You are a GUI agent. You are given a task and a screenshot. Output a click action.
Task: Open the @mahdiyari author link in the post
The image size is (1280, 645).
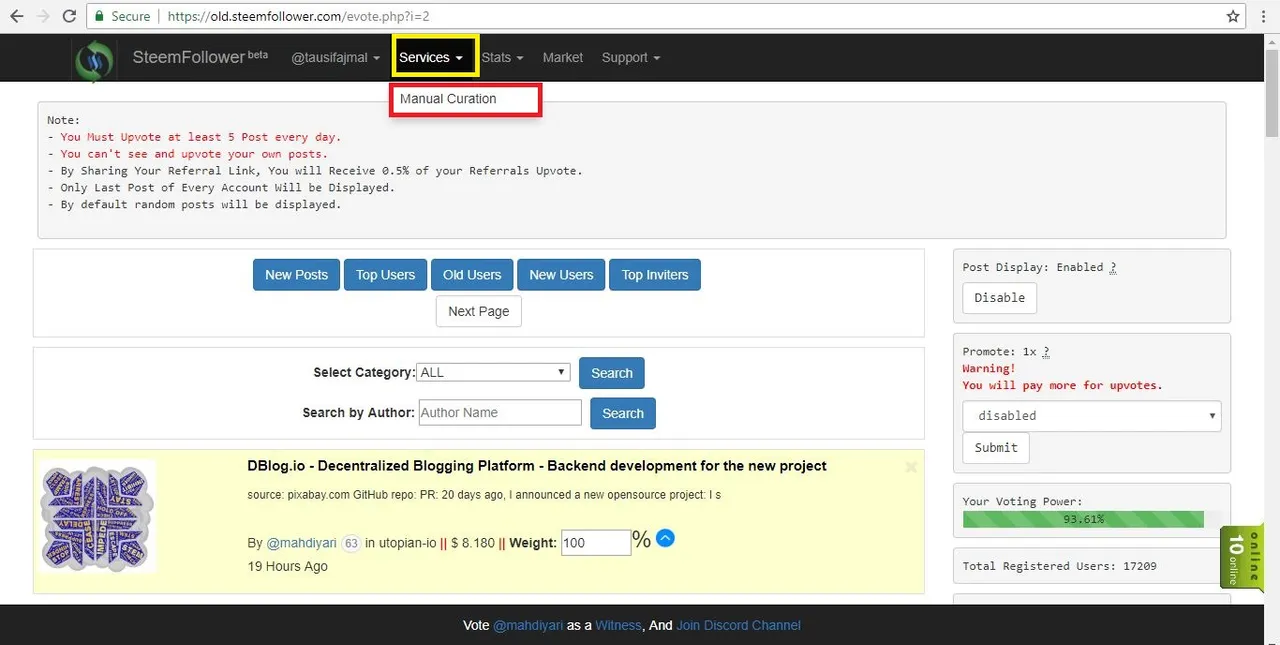(301, 543)
